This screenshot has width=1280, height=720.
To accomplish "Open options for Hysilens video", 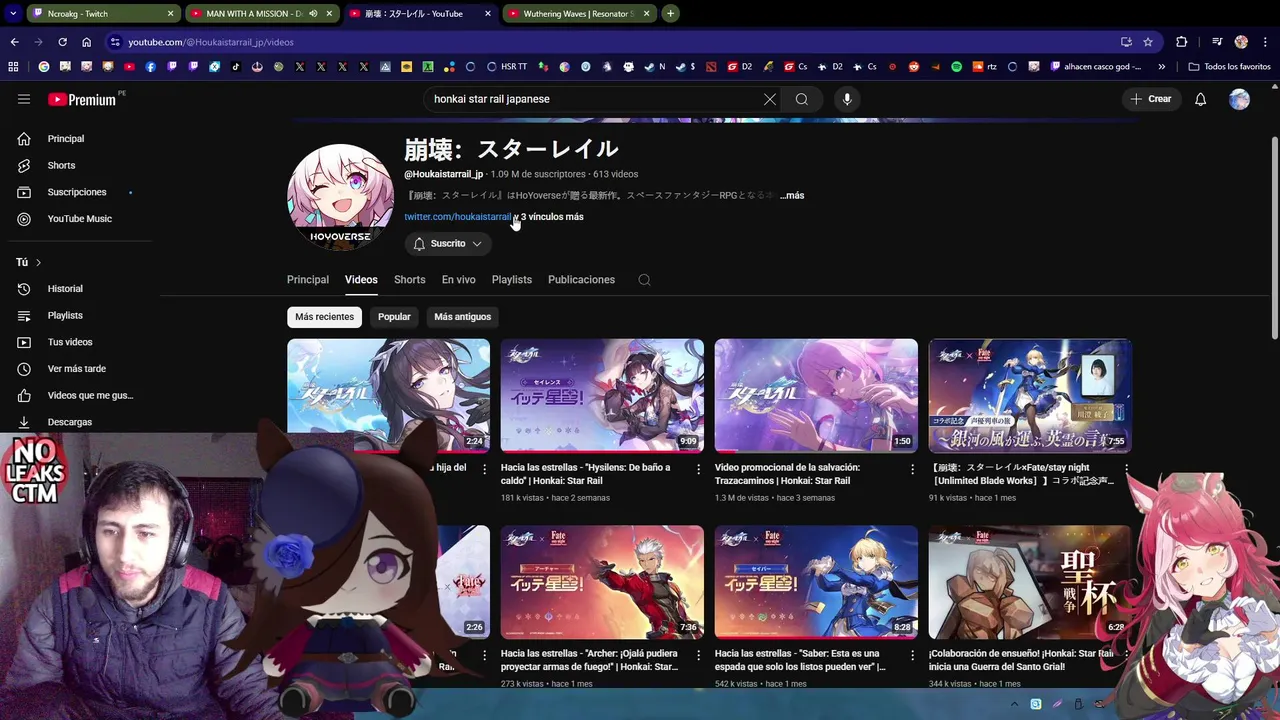I will [x=698, y=469].
